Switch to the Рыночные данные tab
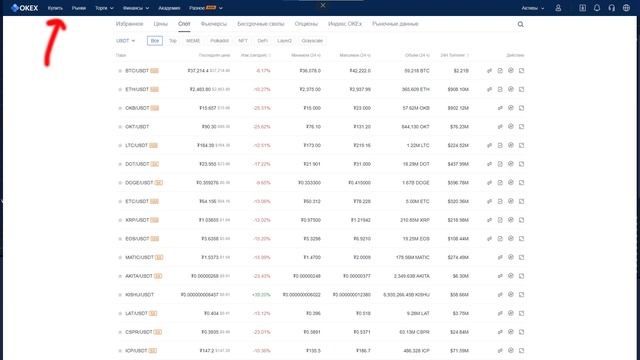The width and height of the screenshot is (640, 360). 395,24
